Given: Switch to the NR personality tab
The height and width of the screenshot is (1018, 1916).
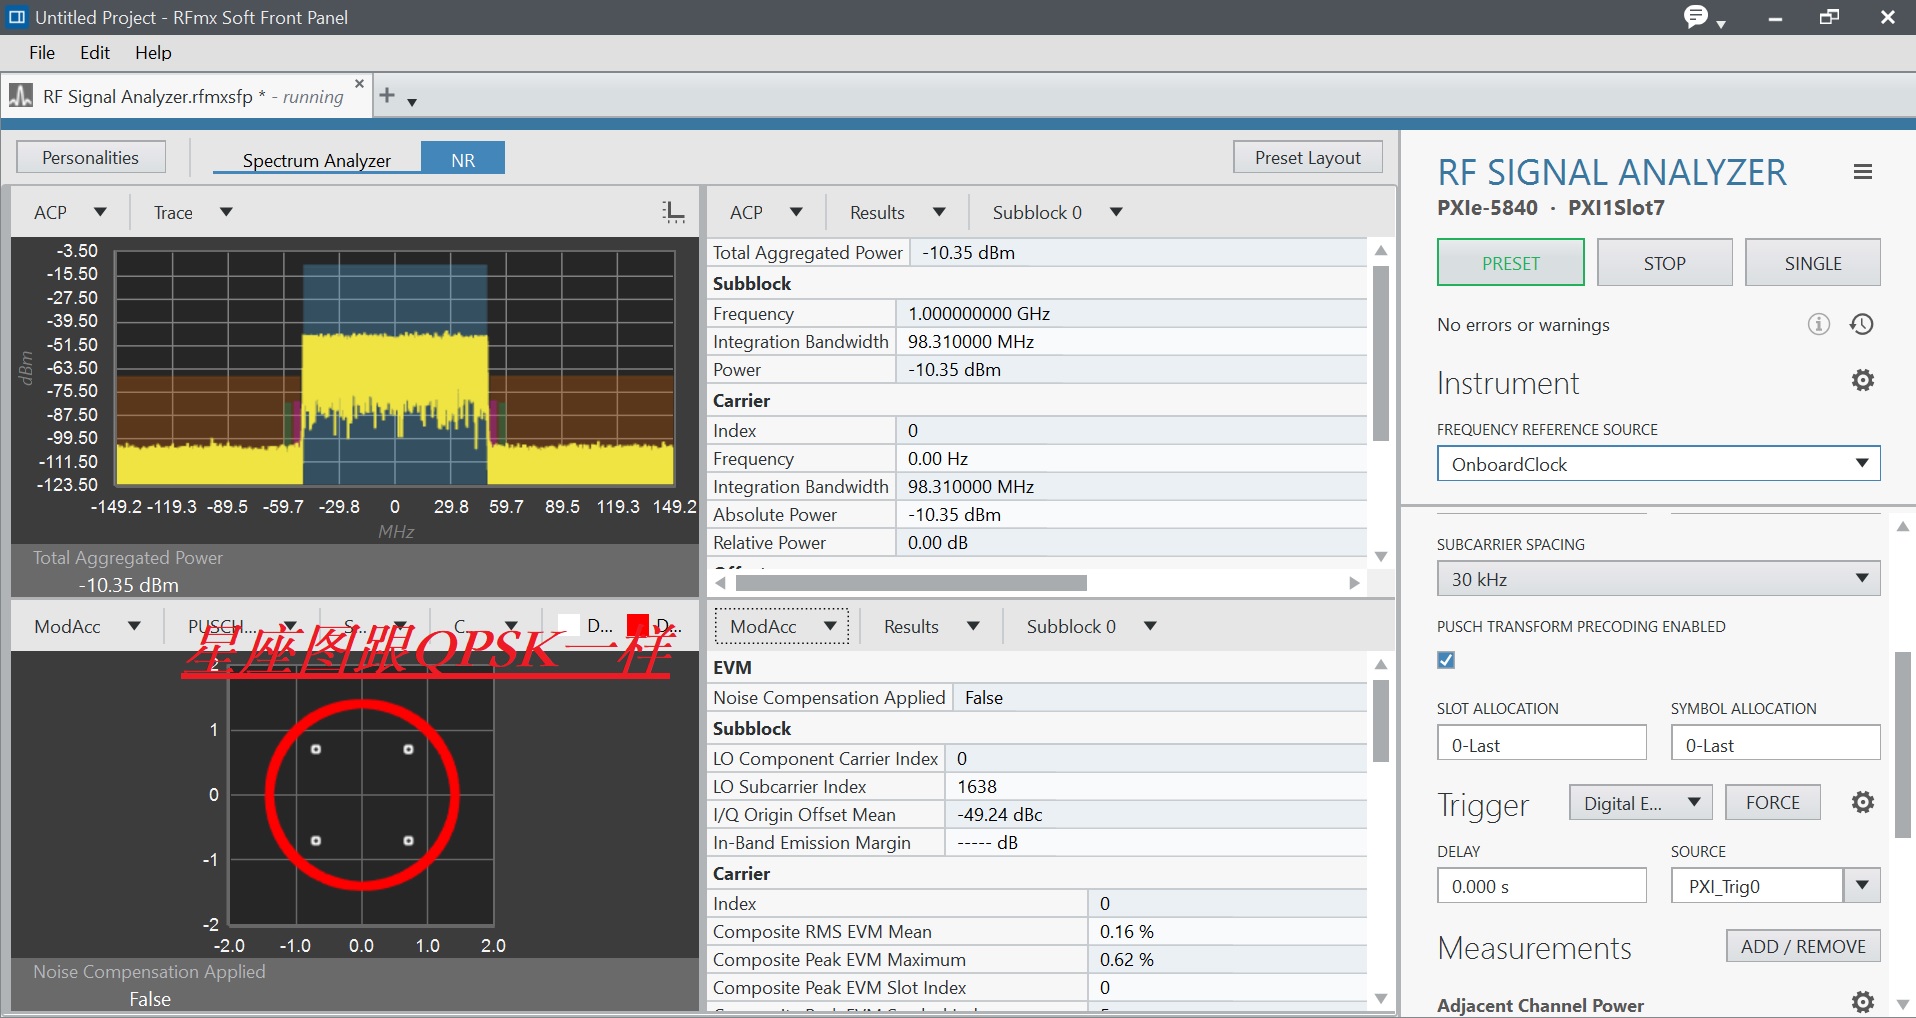Looking at the screenshot, I should point(463,159).
